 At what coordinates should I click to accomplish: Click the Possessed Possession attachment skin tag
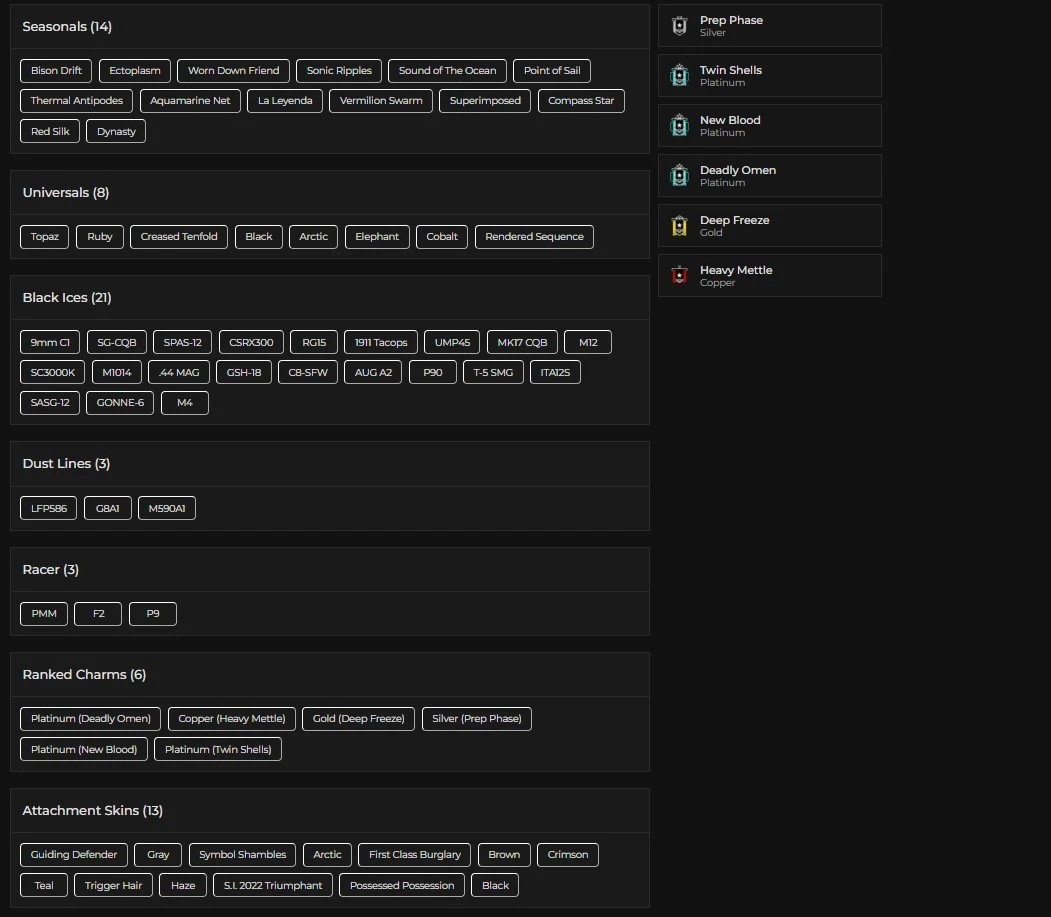tap(402, 885)
